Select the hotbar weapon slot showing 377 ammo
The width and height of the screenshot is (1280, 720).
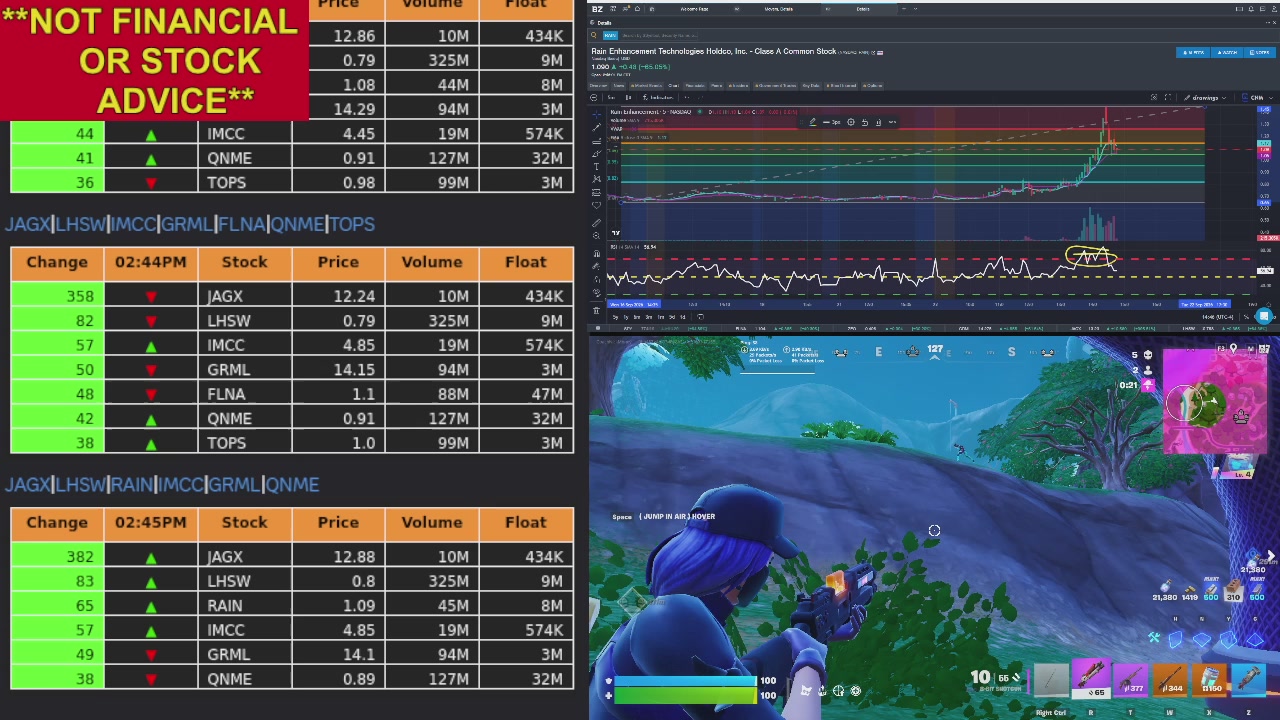coord(1130,680)
